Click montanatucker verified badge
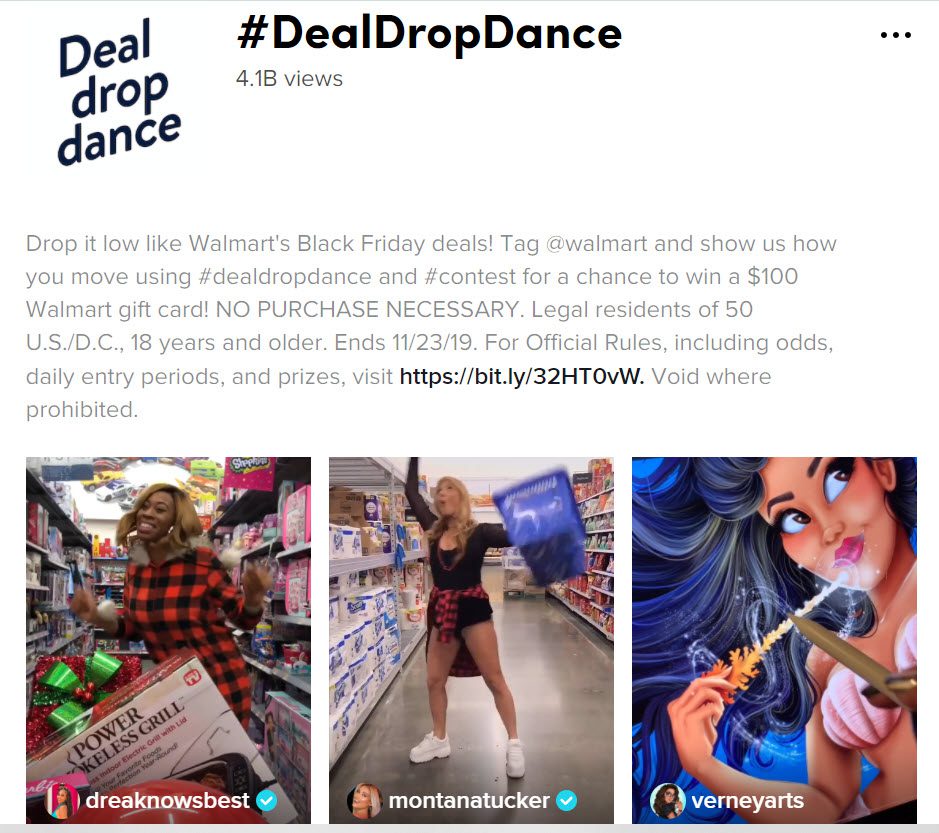This screenshot has width=939, height=833. click(567, 800)
